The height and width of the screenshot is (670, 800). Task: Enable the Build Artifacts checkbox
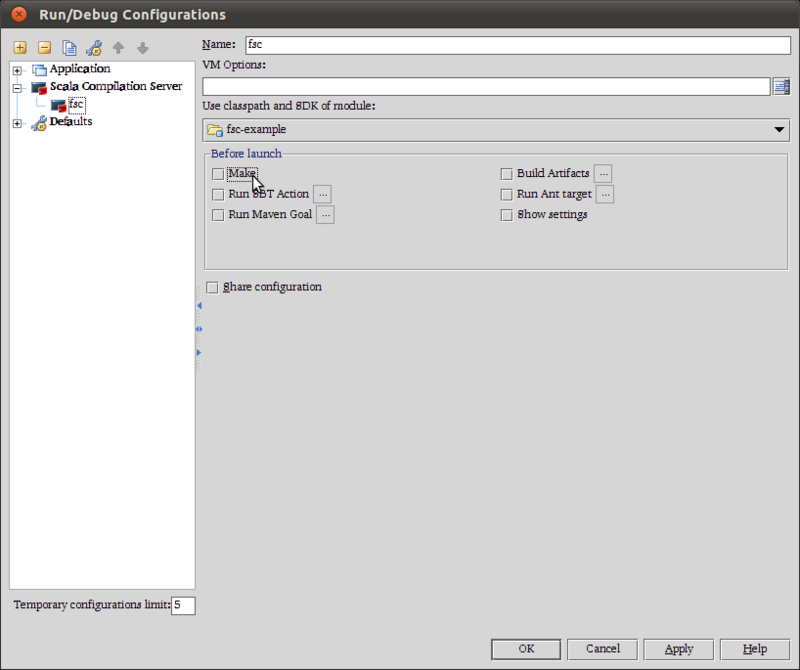pos(507,174)
